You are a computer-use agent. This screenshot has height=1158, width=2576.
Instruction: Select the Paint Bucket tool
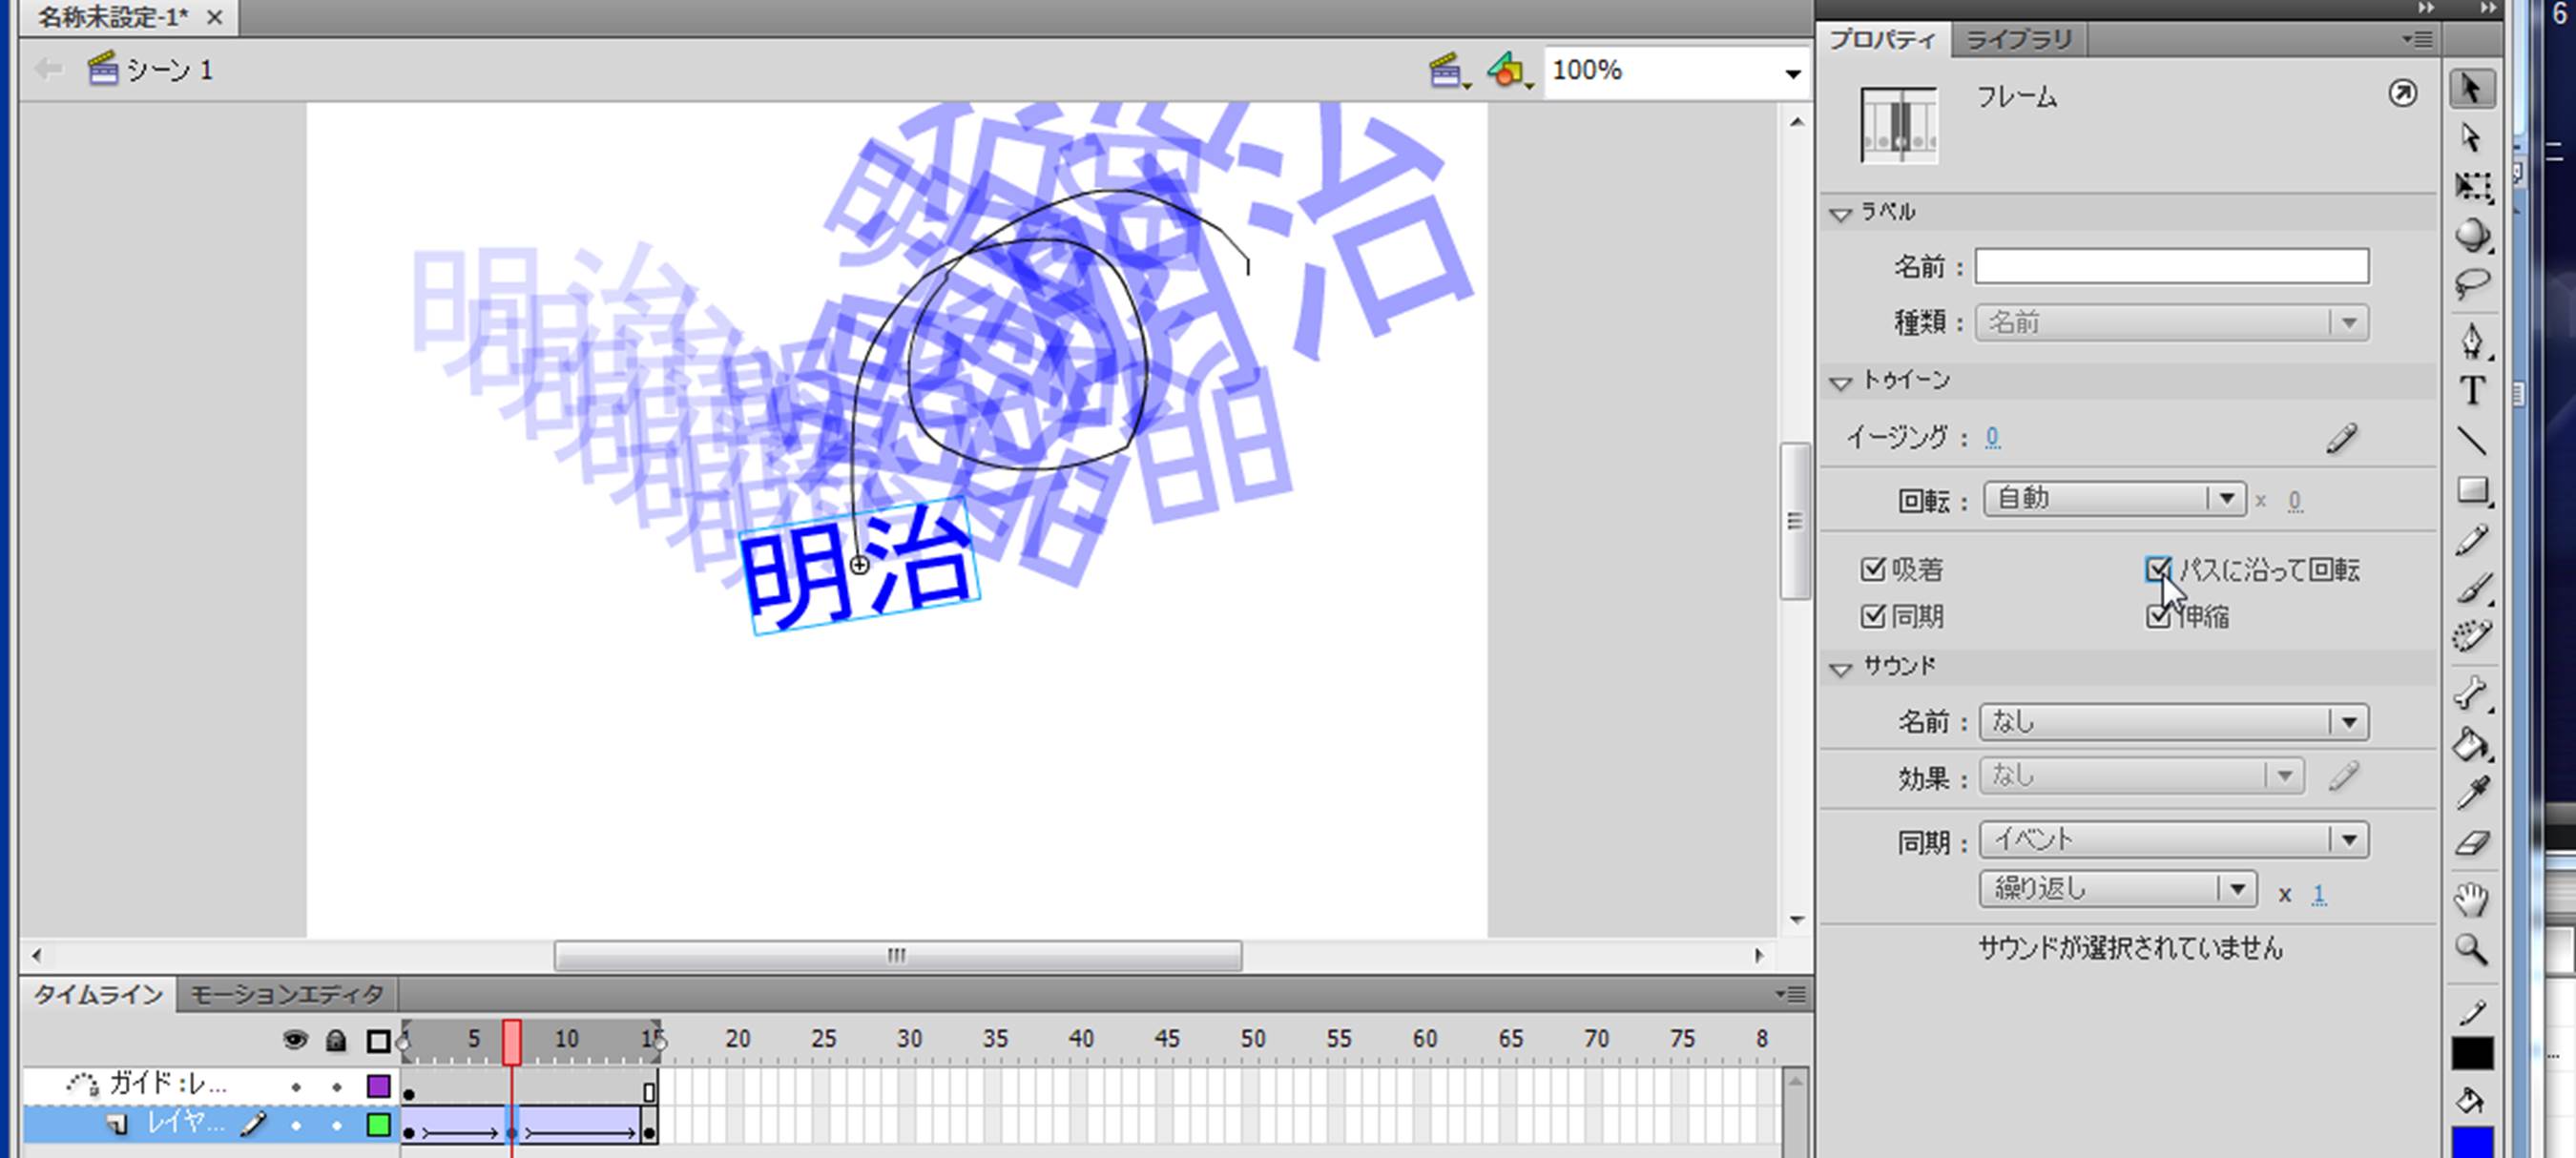click(x=2472, y=744)
